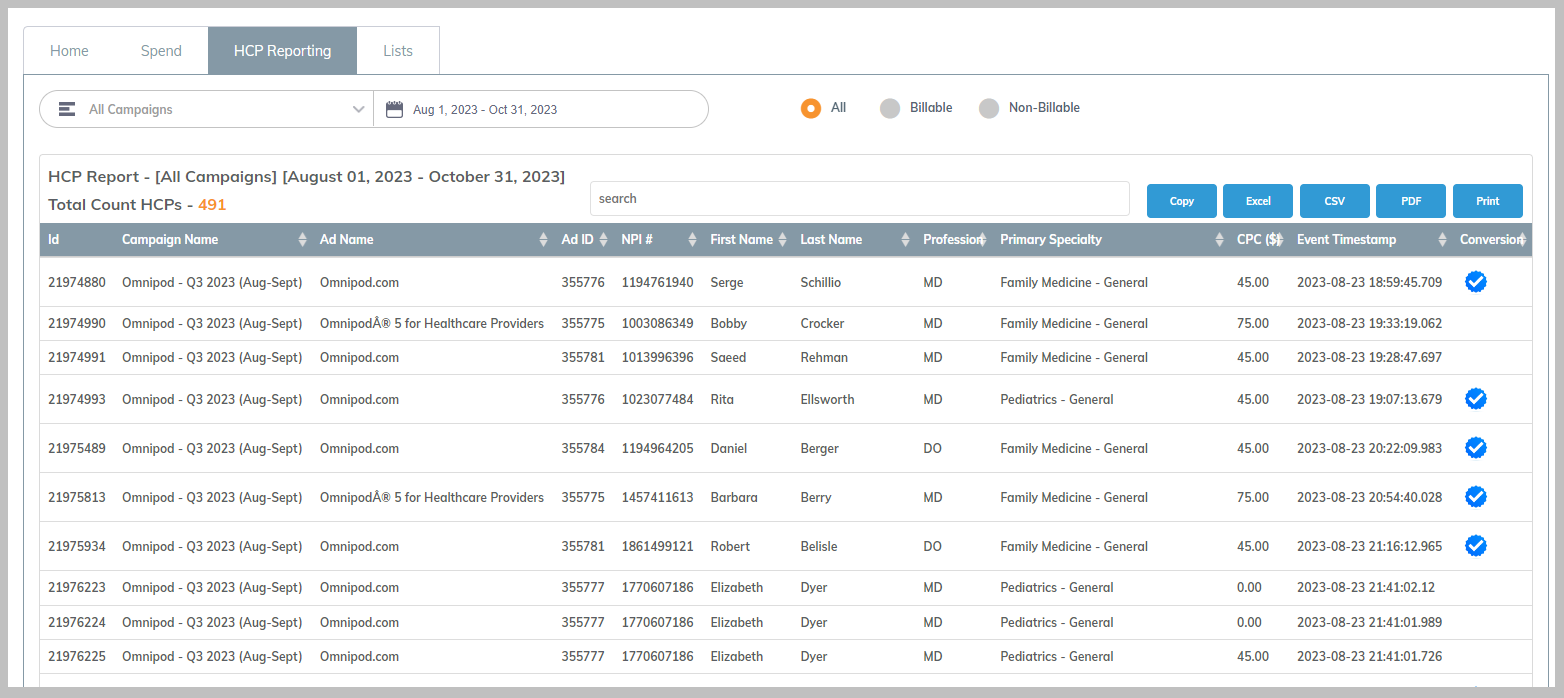1564x698 pixels.
Task: Sort by the Ad Name column arrows
Action: click(543, 240)
